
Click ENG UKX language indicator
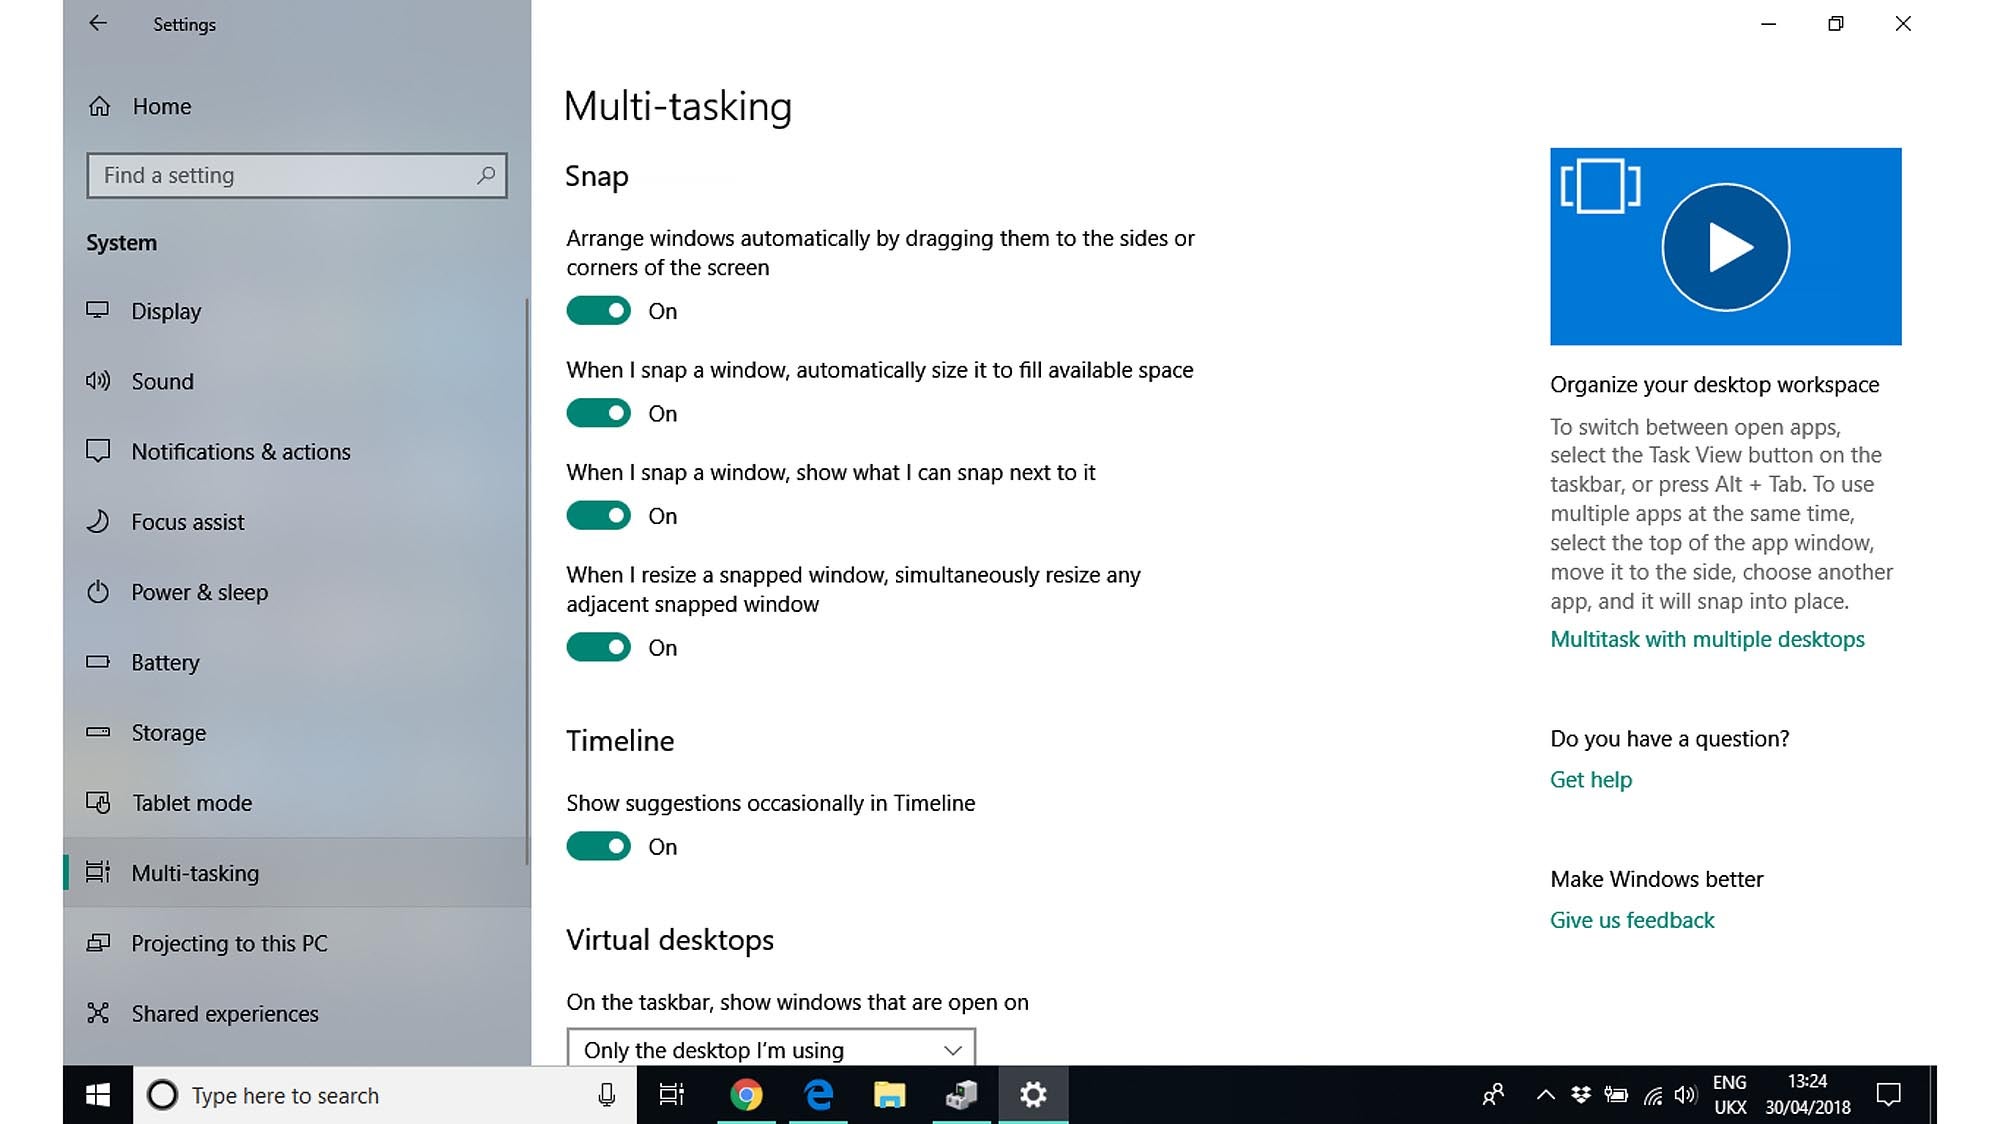[1730, 1095]
